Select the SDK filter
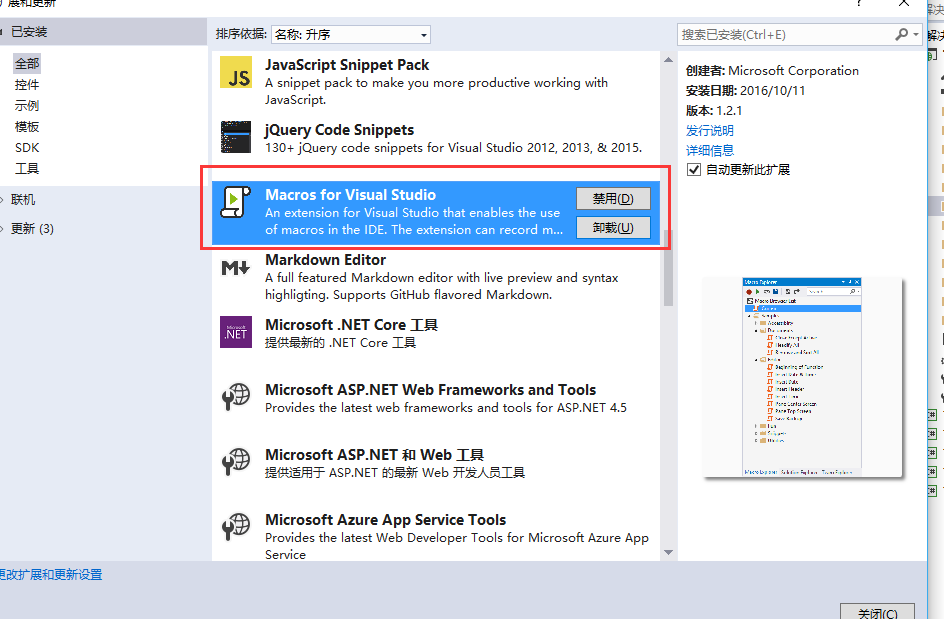Viewport: 944px width, 619px height. 27,148
